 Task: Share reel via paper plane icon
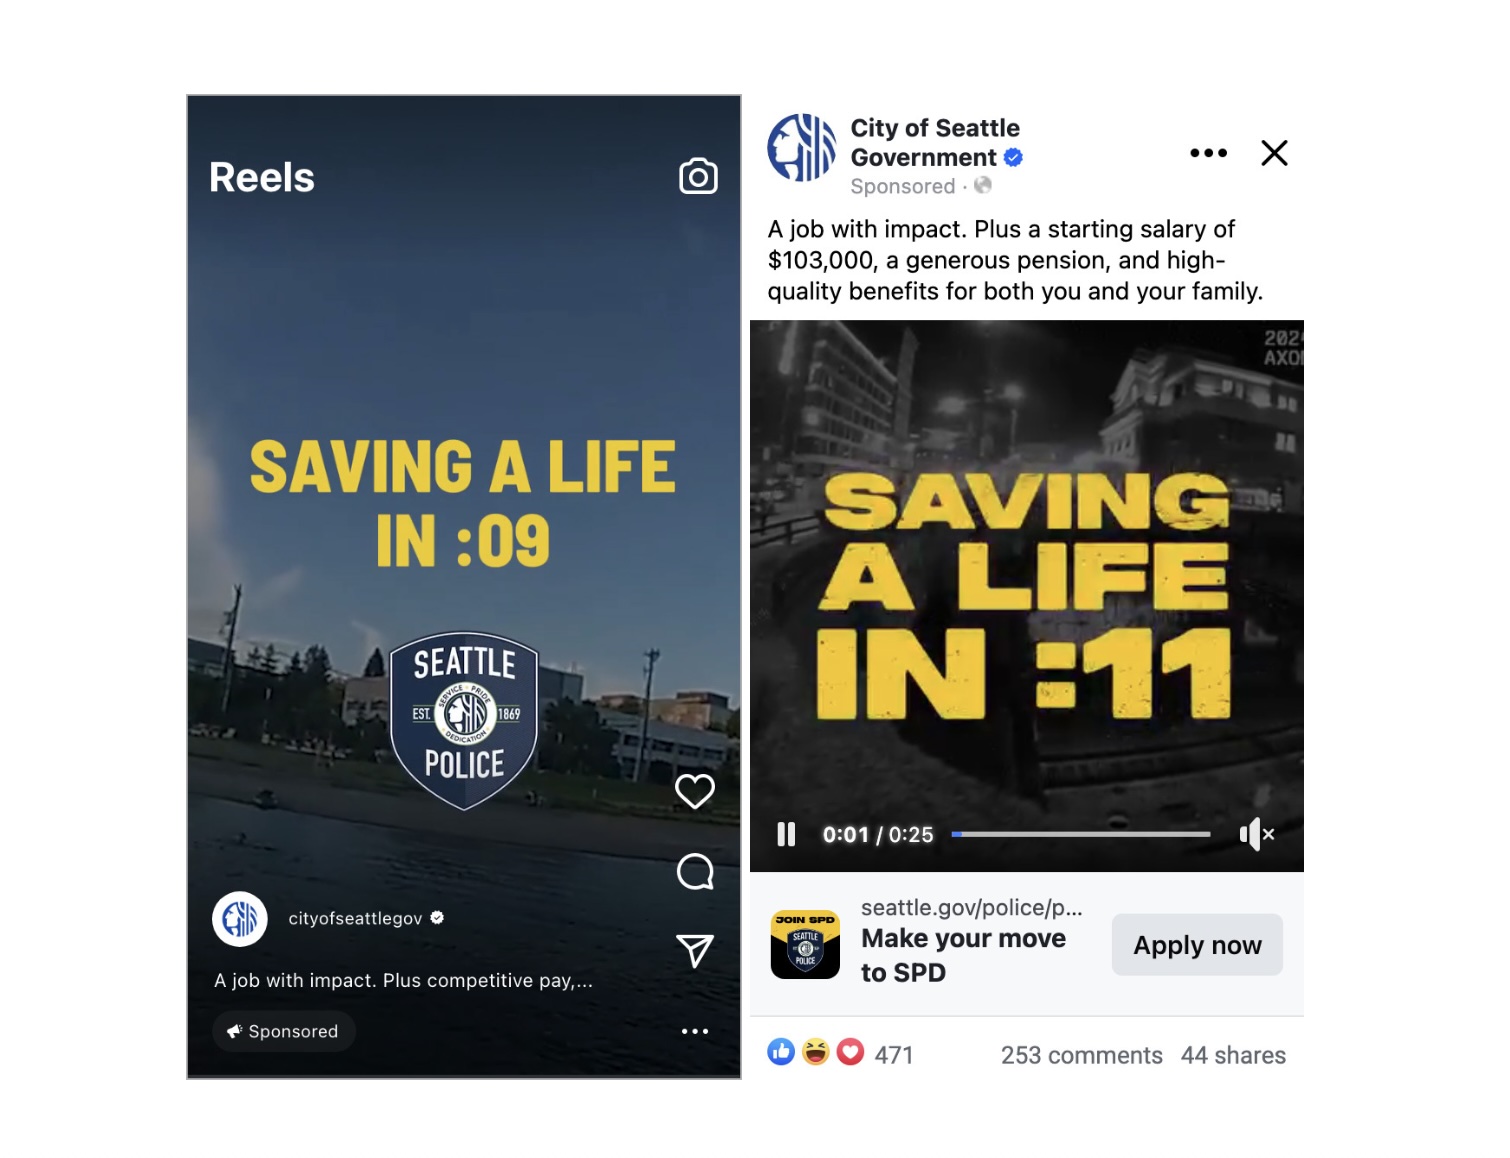pyautogui.click(x=695, y=950)
